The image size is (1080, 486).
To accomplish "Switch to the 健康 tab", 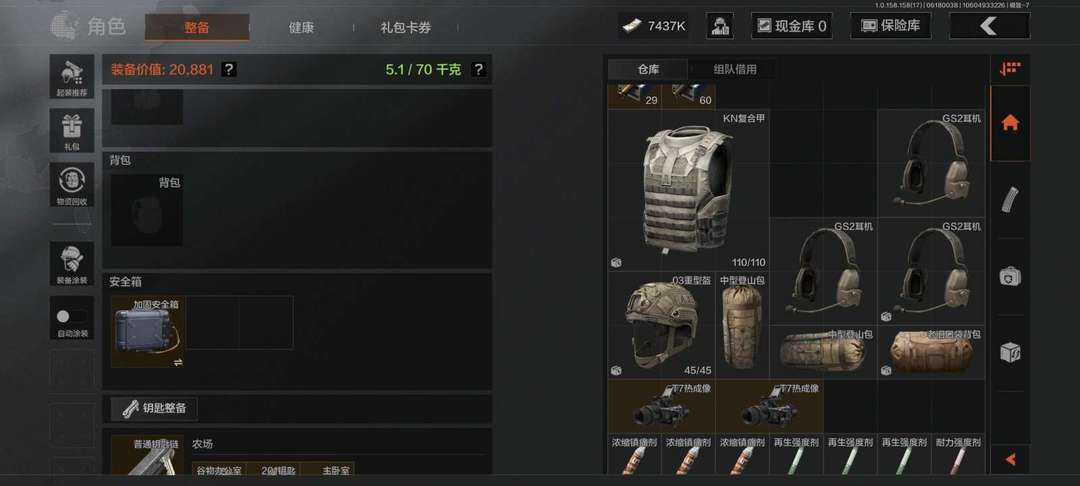I will click(x=301, y=28).
